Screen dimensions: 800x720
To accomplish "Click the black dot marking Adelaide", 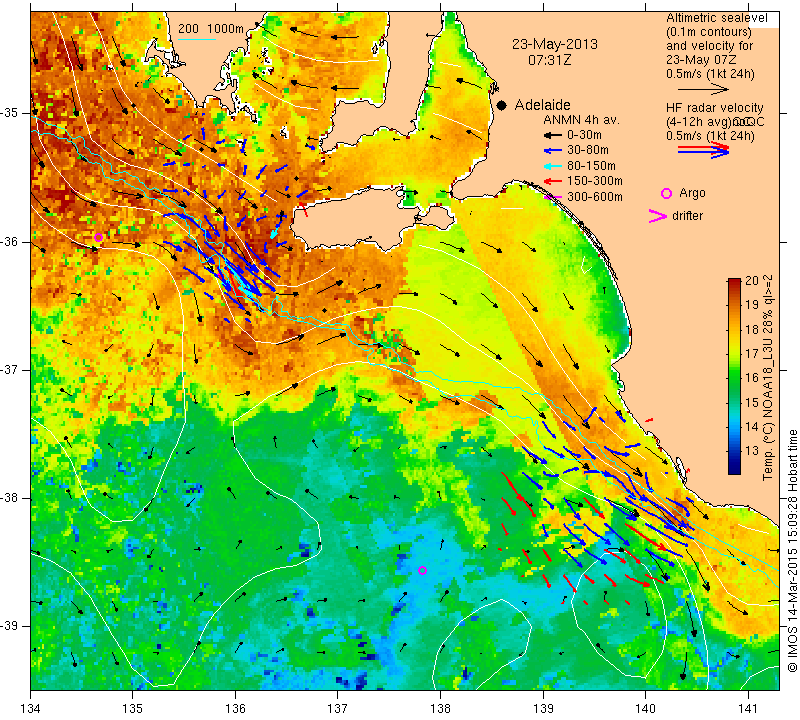I will point(502,105).
